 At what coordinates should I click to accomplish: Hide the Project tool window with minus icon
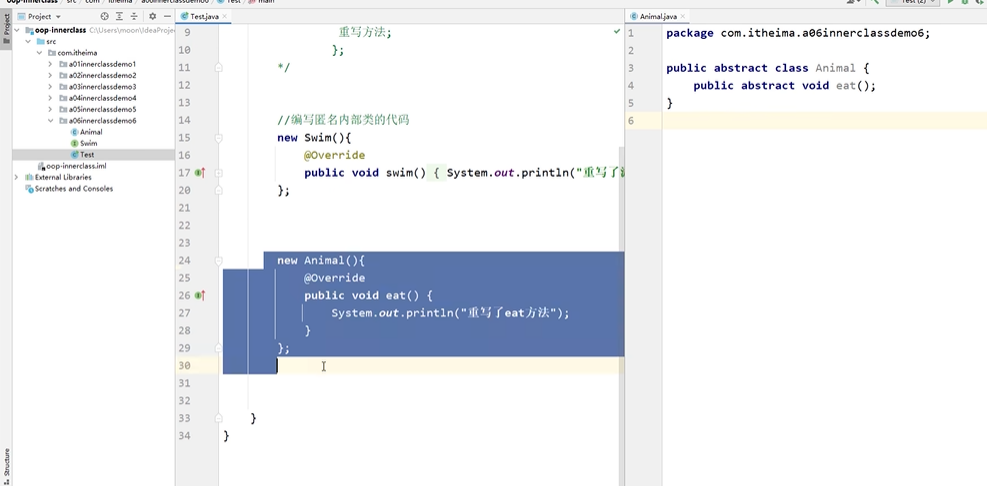[x=166, y=16]
